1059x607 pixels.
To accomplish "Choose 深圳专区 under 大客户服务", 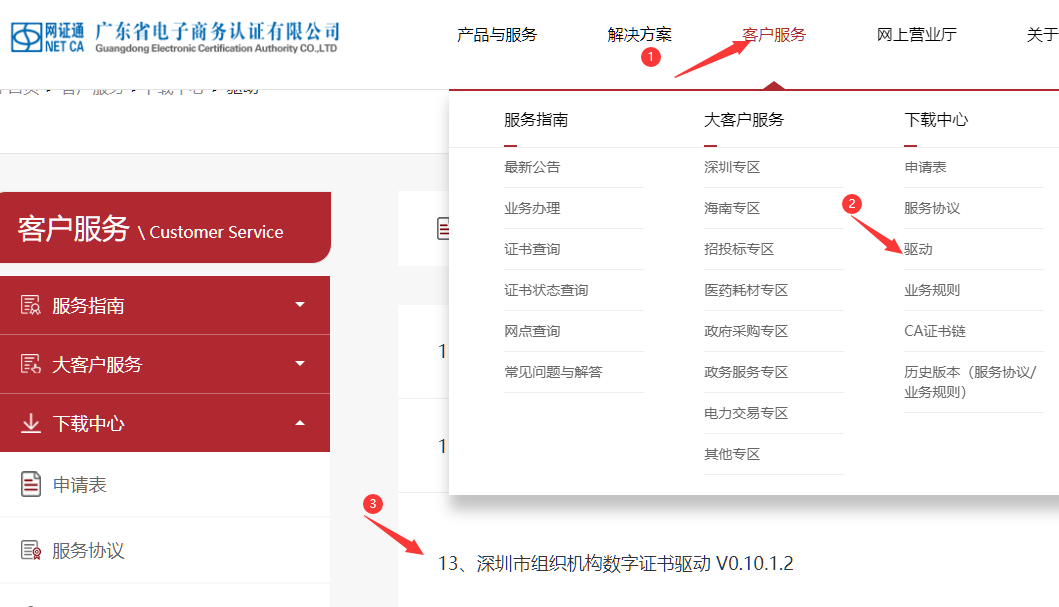I will [732, 167].
